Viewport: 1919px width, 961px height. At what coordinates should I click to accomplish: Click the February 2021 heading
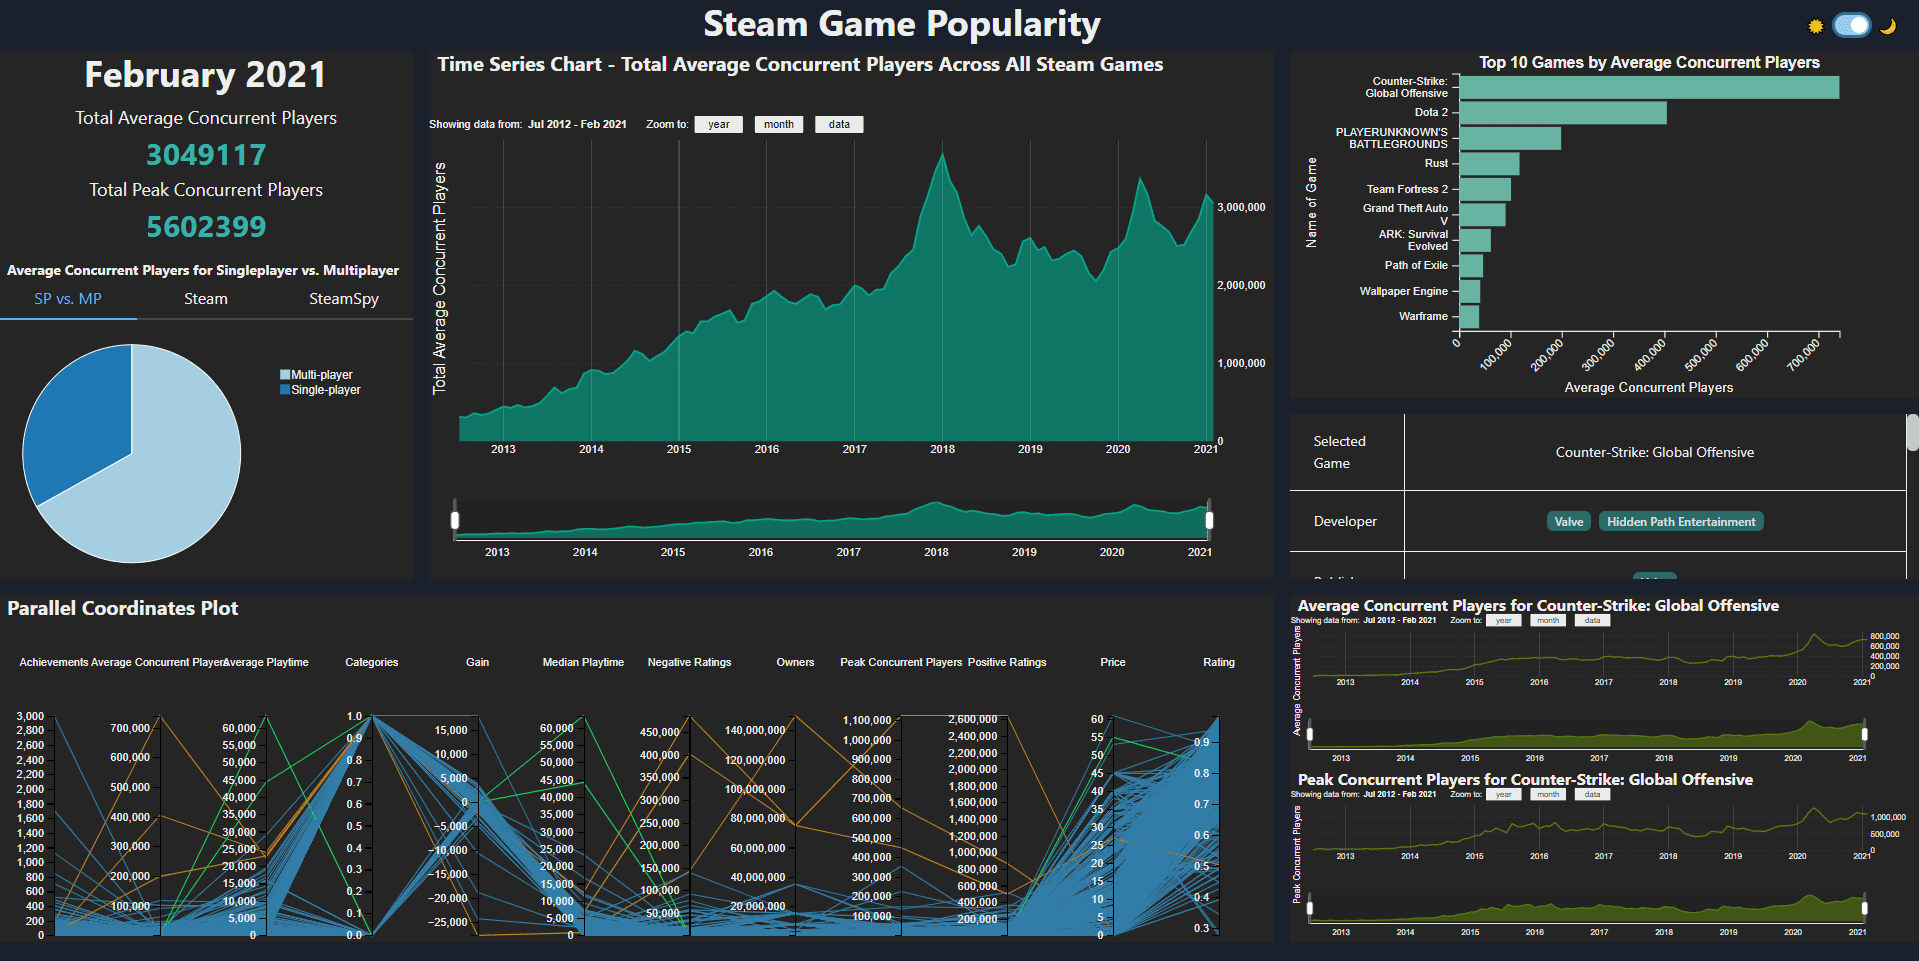coord(206,75)
